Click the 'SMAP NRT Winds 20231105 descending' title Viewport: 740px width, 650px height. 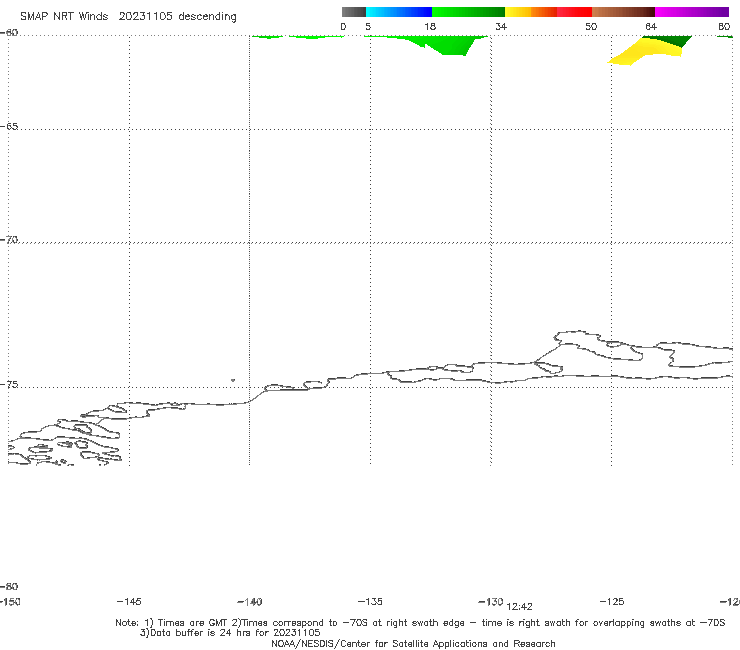(128, 17)
